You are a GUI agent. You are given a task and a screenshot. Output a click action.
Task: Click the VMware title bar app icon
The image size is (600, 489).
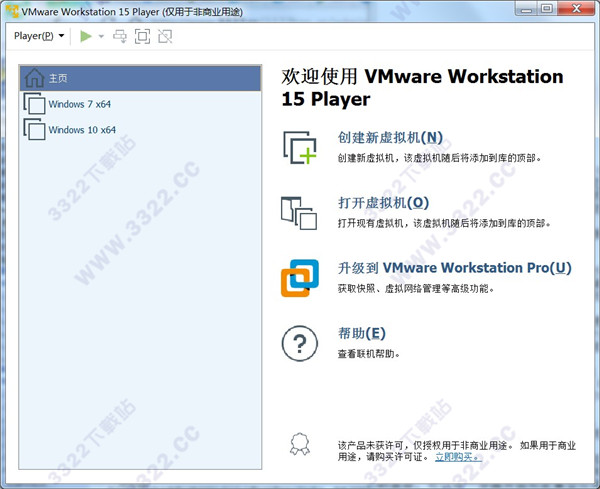(x=12, y=11)
